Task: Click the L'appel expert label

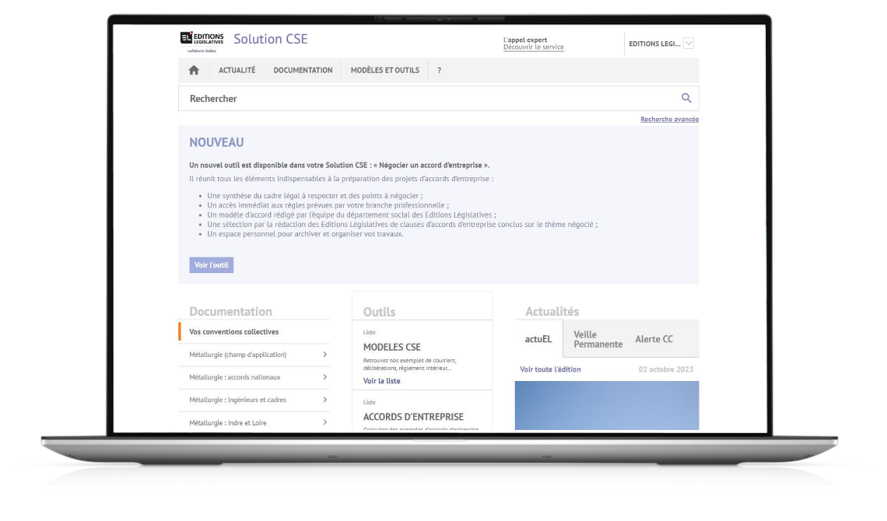Action: [525, 40]
